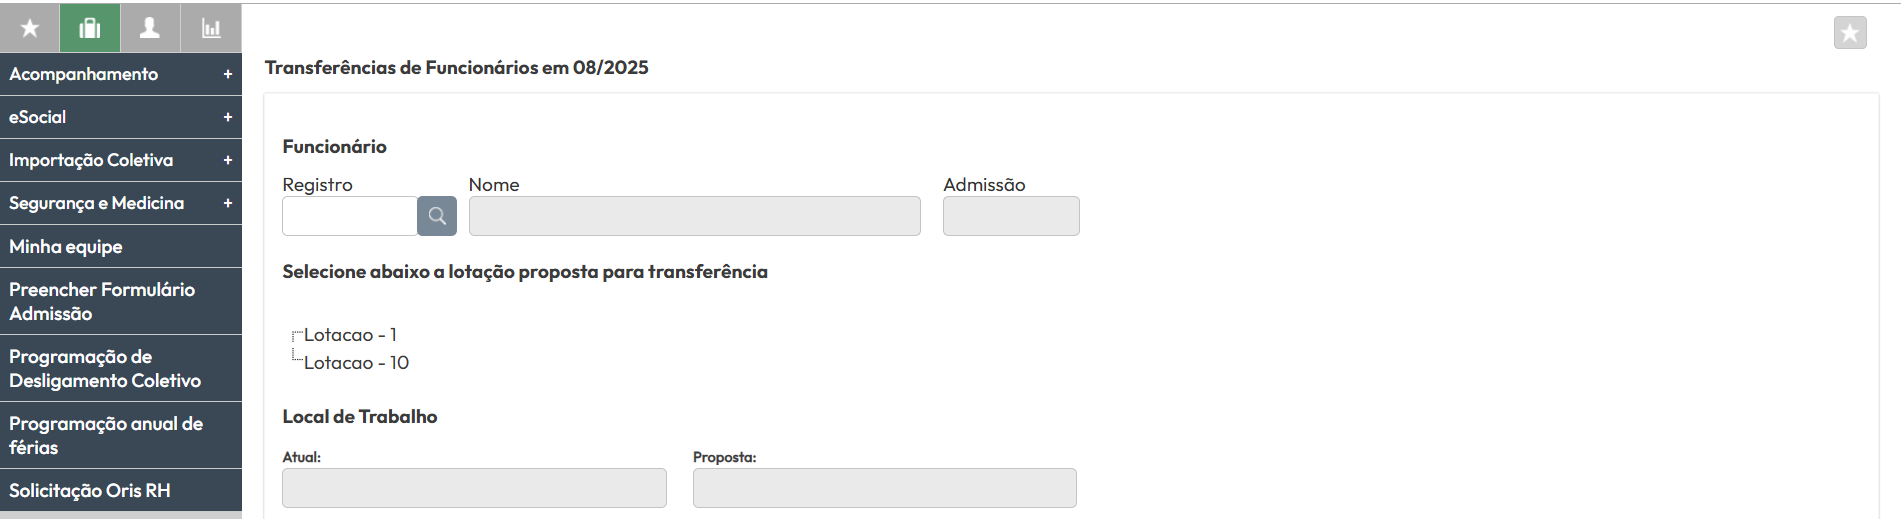Open the favorites star tab in sidebar
Viewport: 1901px width, 519px height.
[x=30, y=28]
